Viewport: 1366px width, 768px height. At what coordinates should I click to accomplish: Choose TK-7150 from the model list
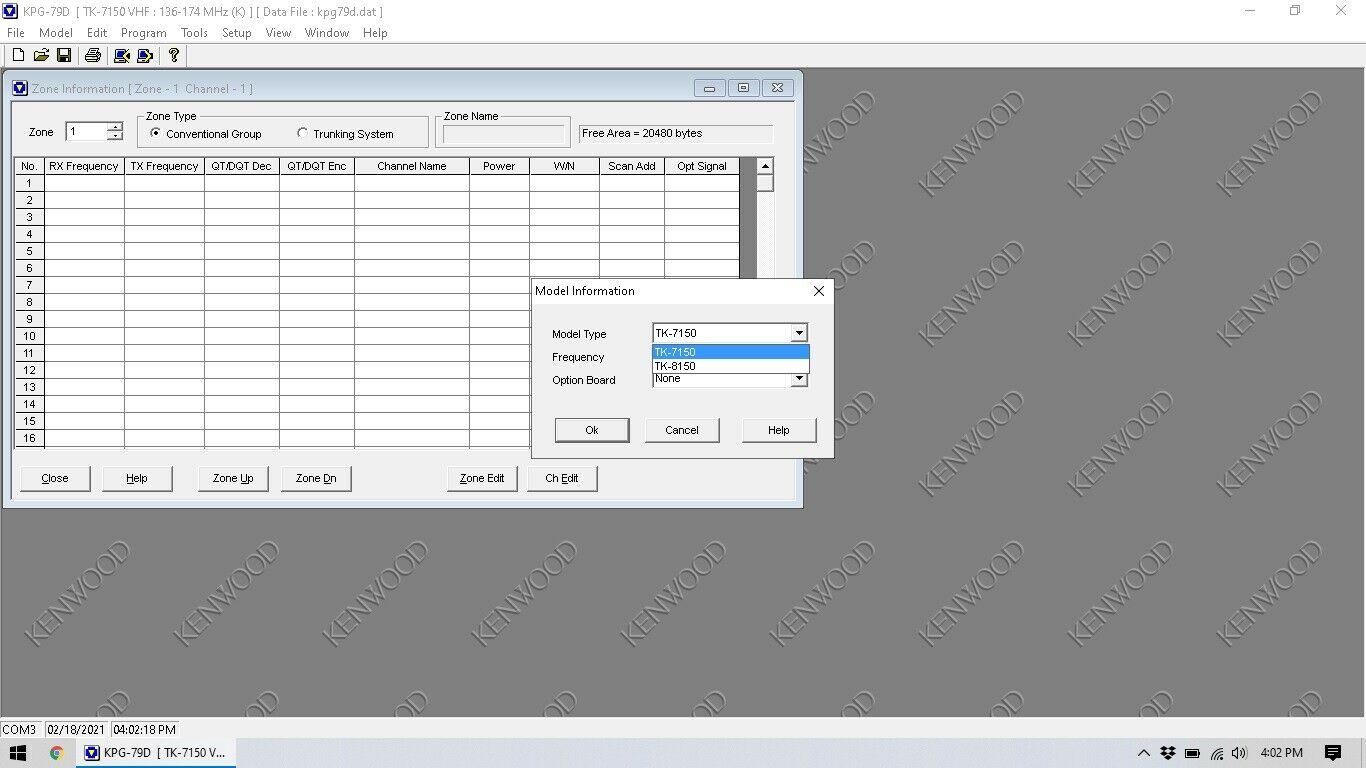730,352
